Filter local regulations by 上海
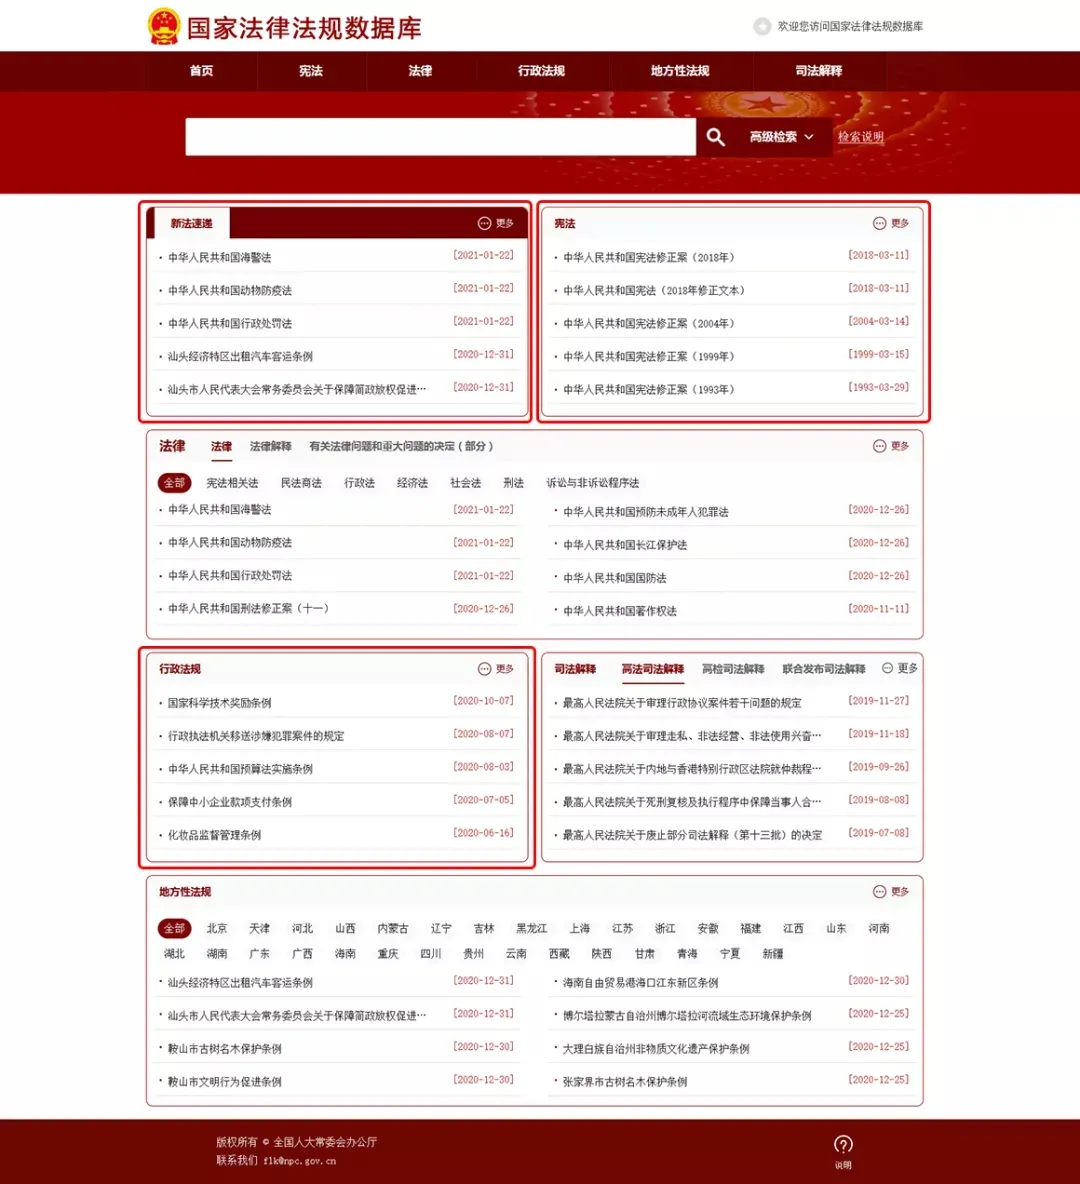Viewport: 1080px width, 1184px height. click(x=579, y=928)
